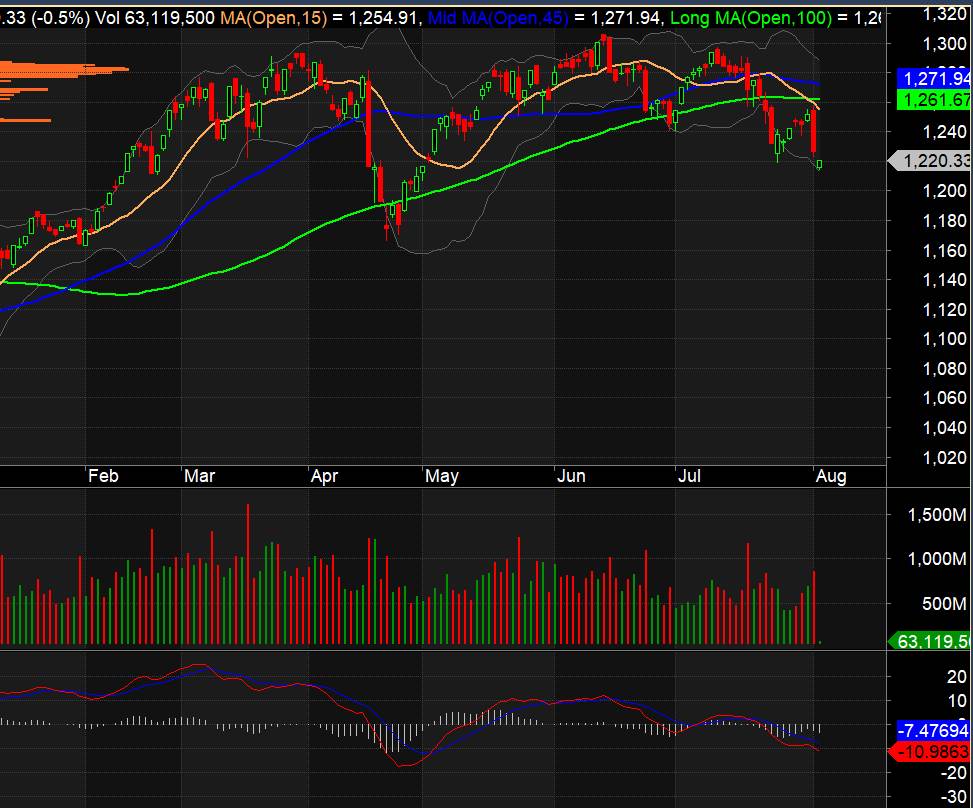Click the 'MA(Open,15)' indicator label
973x808 pixels.
coord(274,17)
